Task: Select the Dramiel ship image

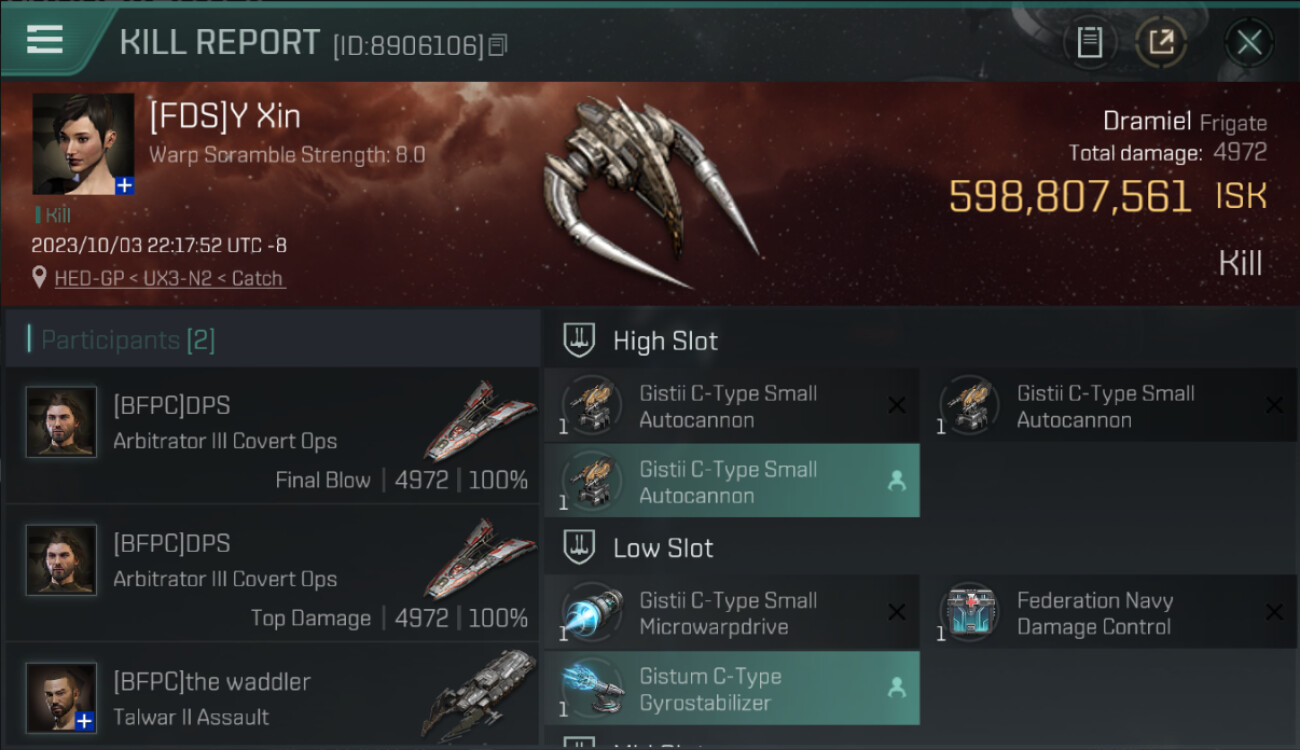Action: tap(651, 190)
